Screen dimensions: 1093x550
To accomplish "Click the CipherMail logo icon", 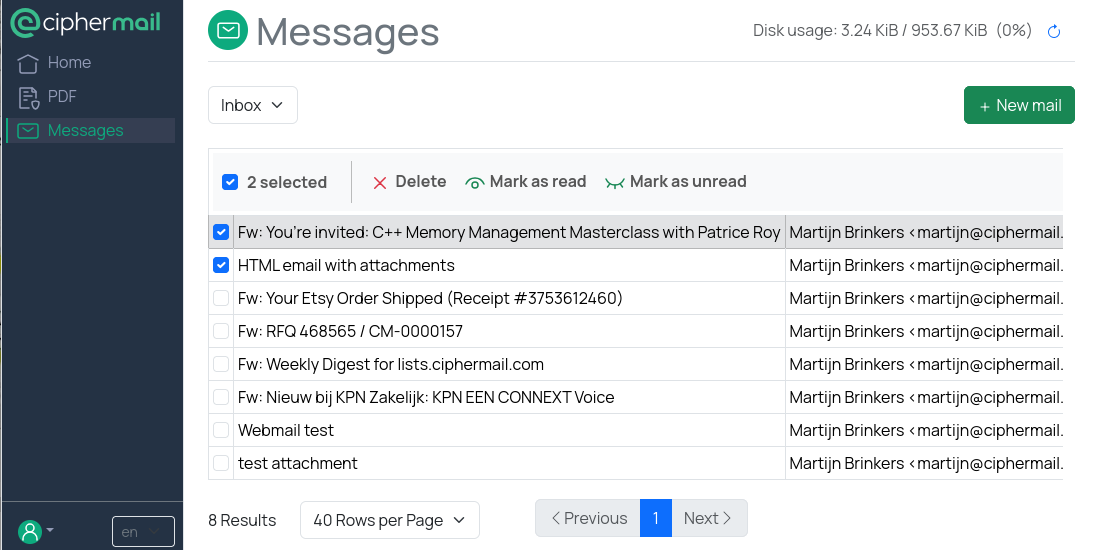I will coord(24,22).
